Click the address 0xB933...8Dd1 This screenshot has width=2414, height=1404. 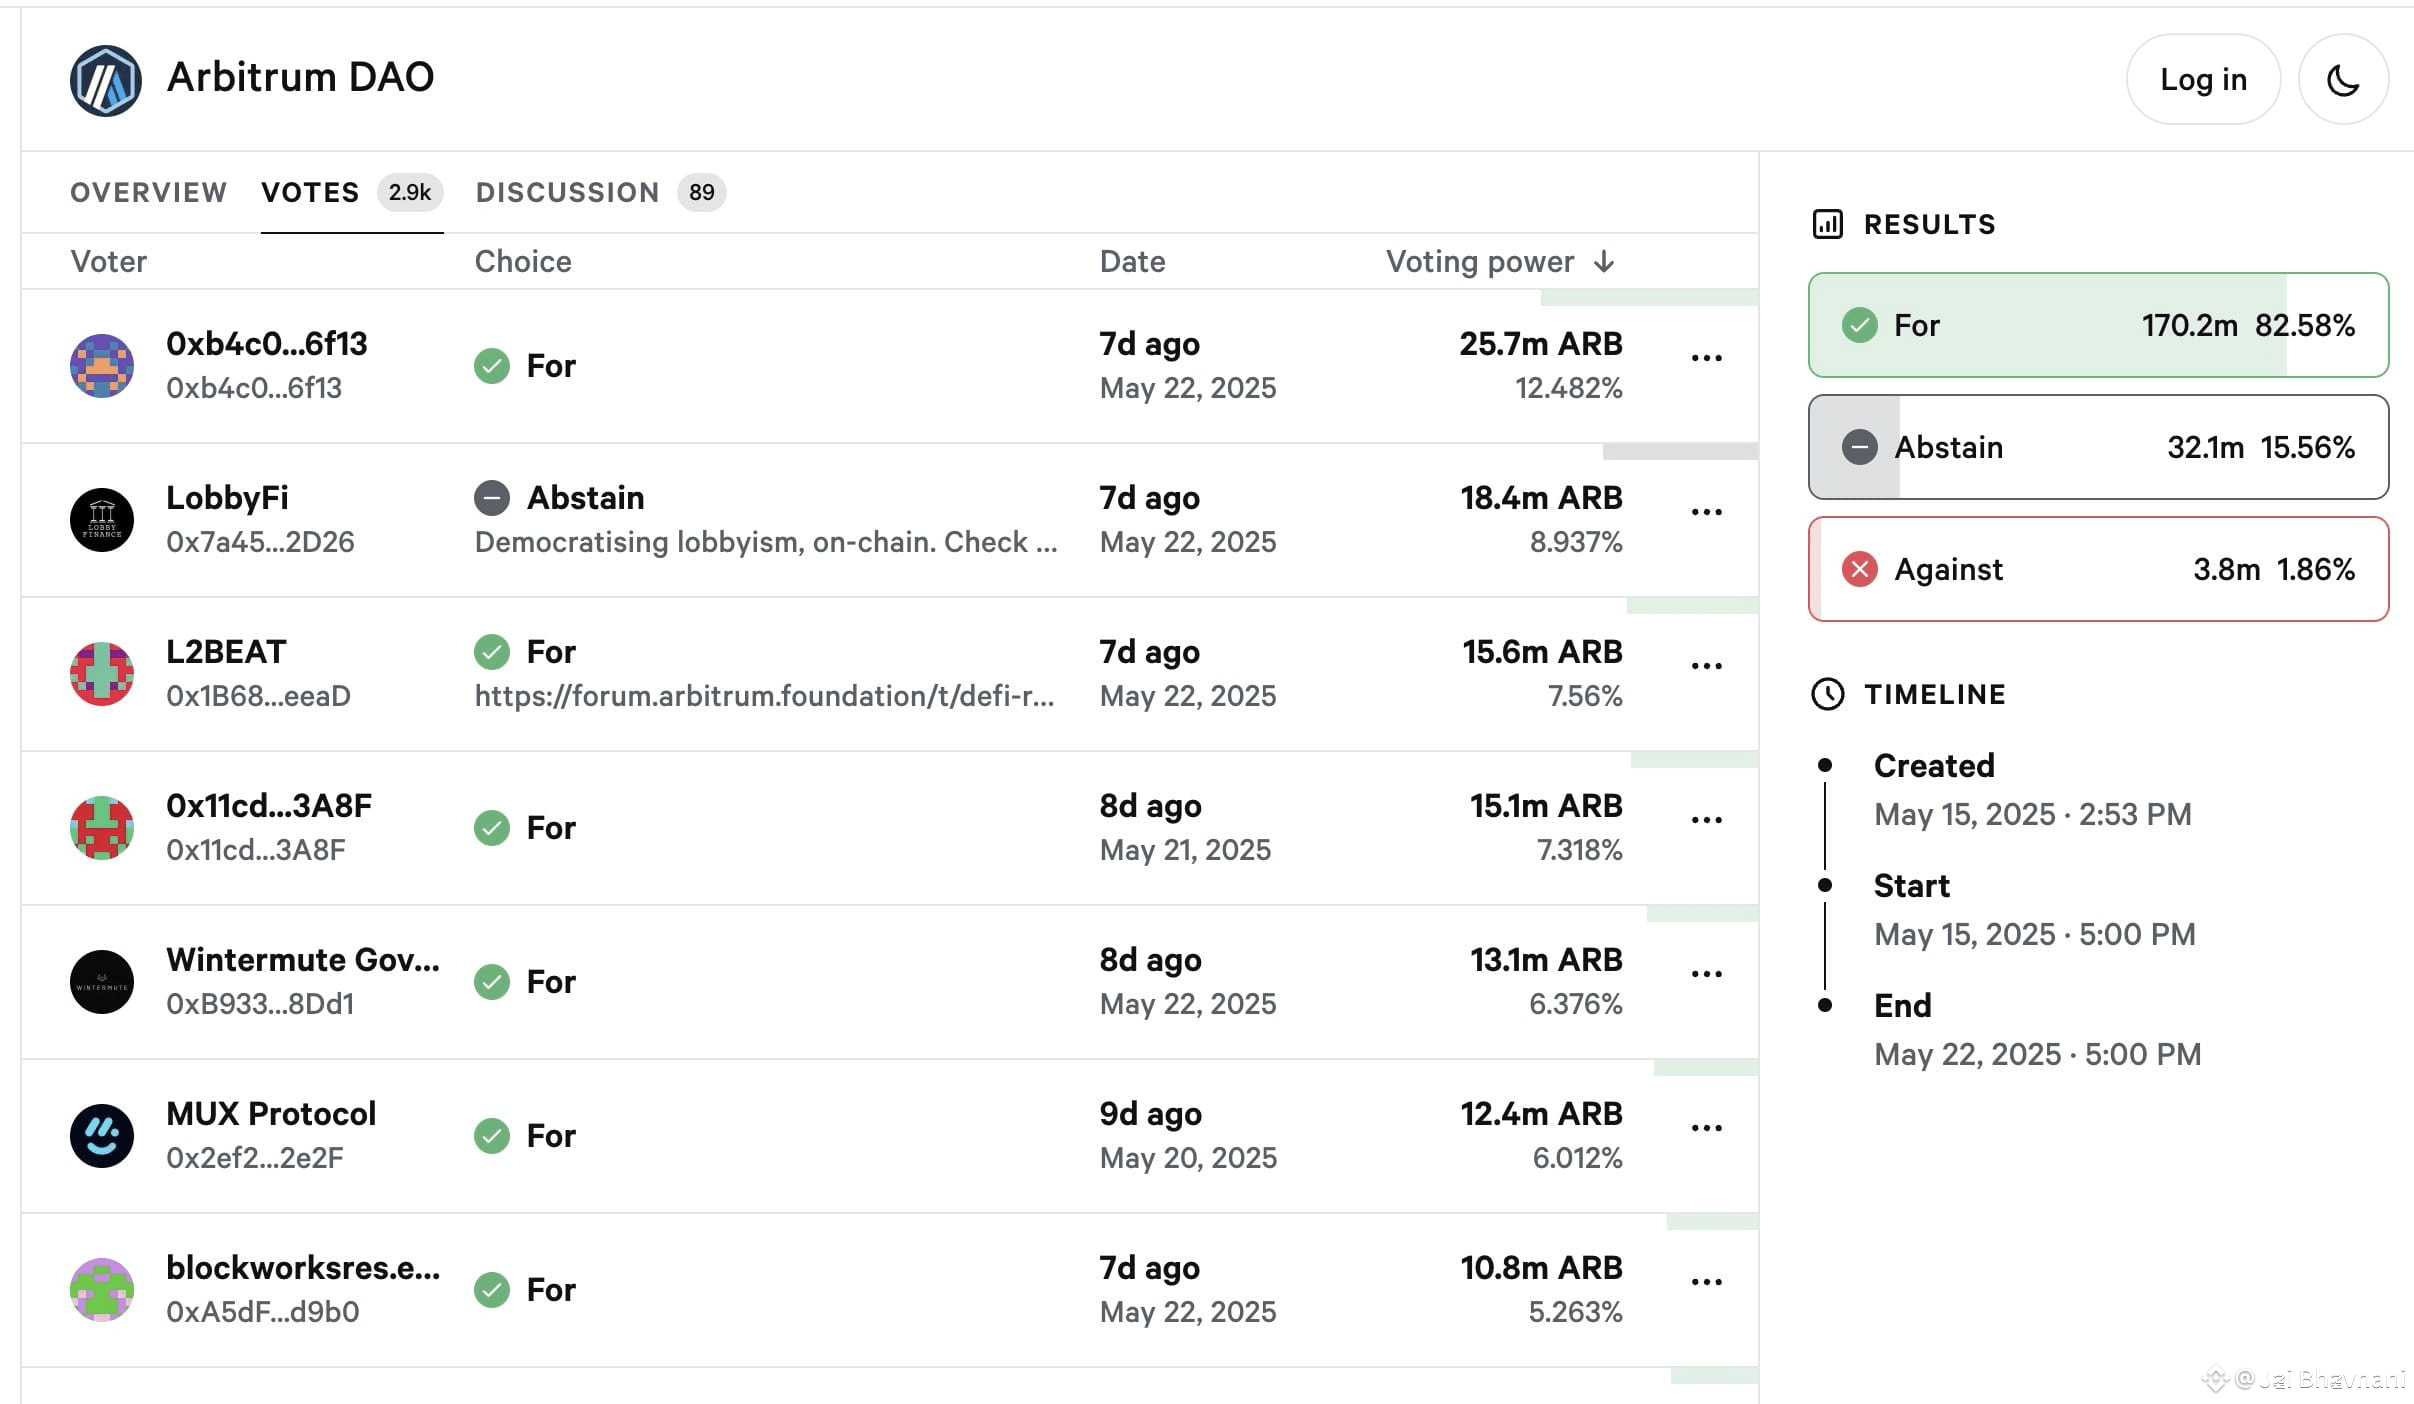(x=260, y=1004)
